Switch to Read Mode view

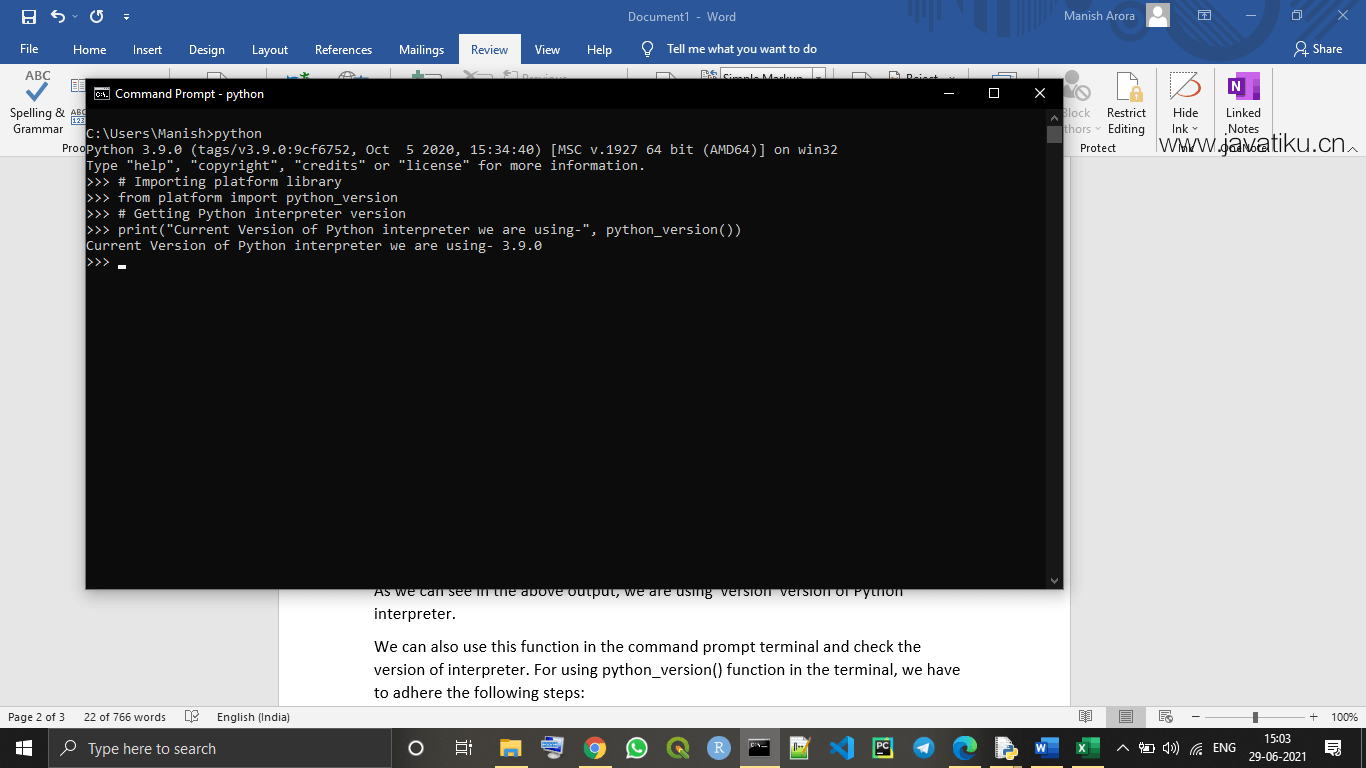point(1086,717)
